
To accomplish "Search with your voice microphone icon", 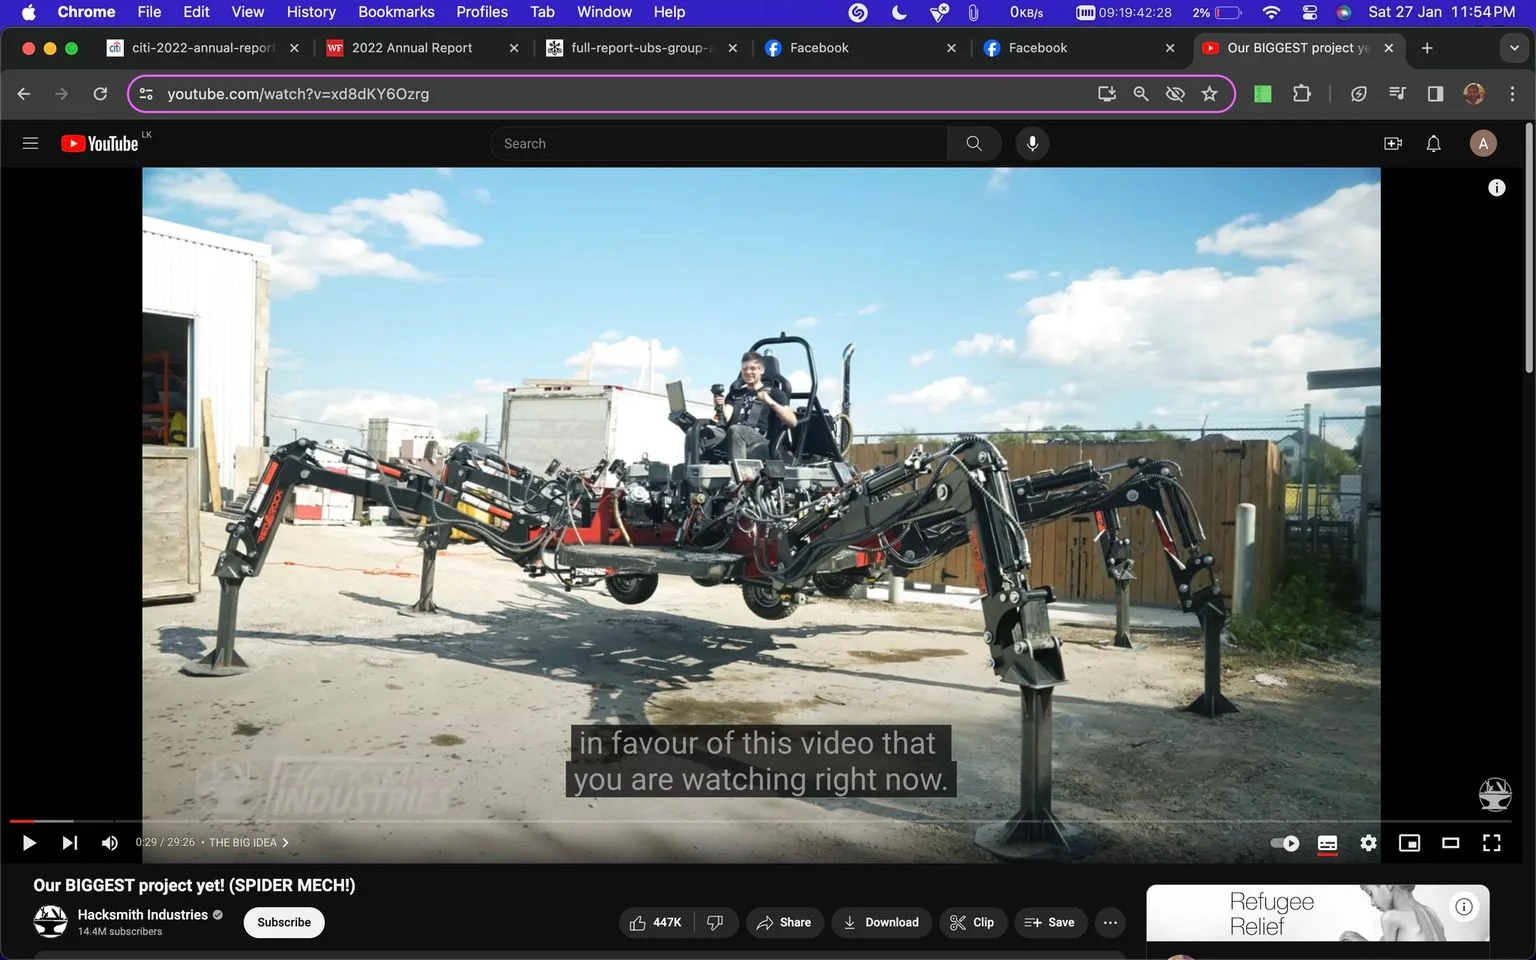I will [x=1032, y=144].
